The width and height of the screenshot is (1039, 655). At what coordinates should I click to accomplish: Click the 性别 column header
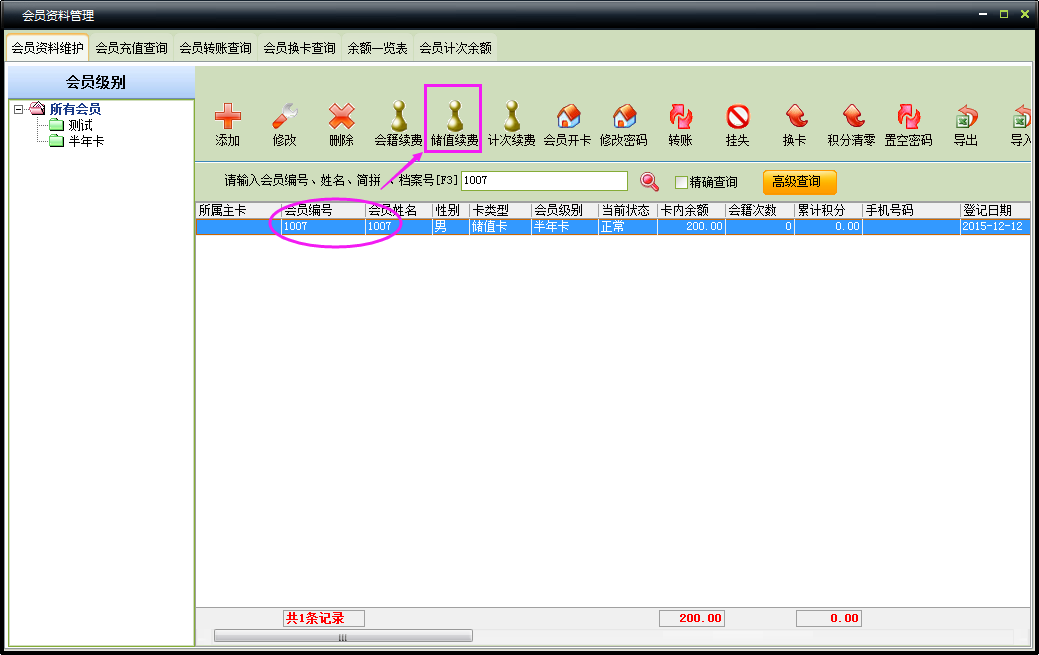click(451, 210)
